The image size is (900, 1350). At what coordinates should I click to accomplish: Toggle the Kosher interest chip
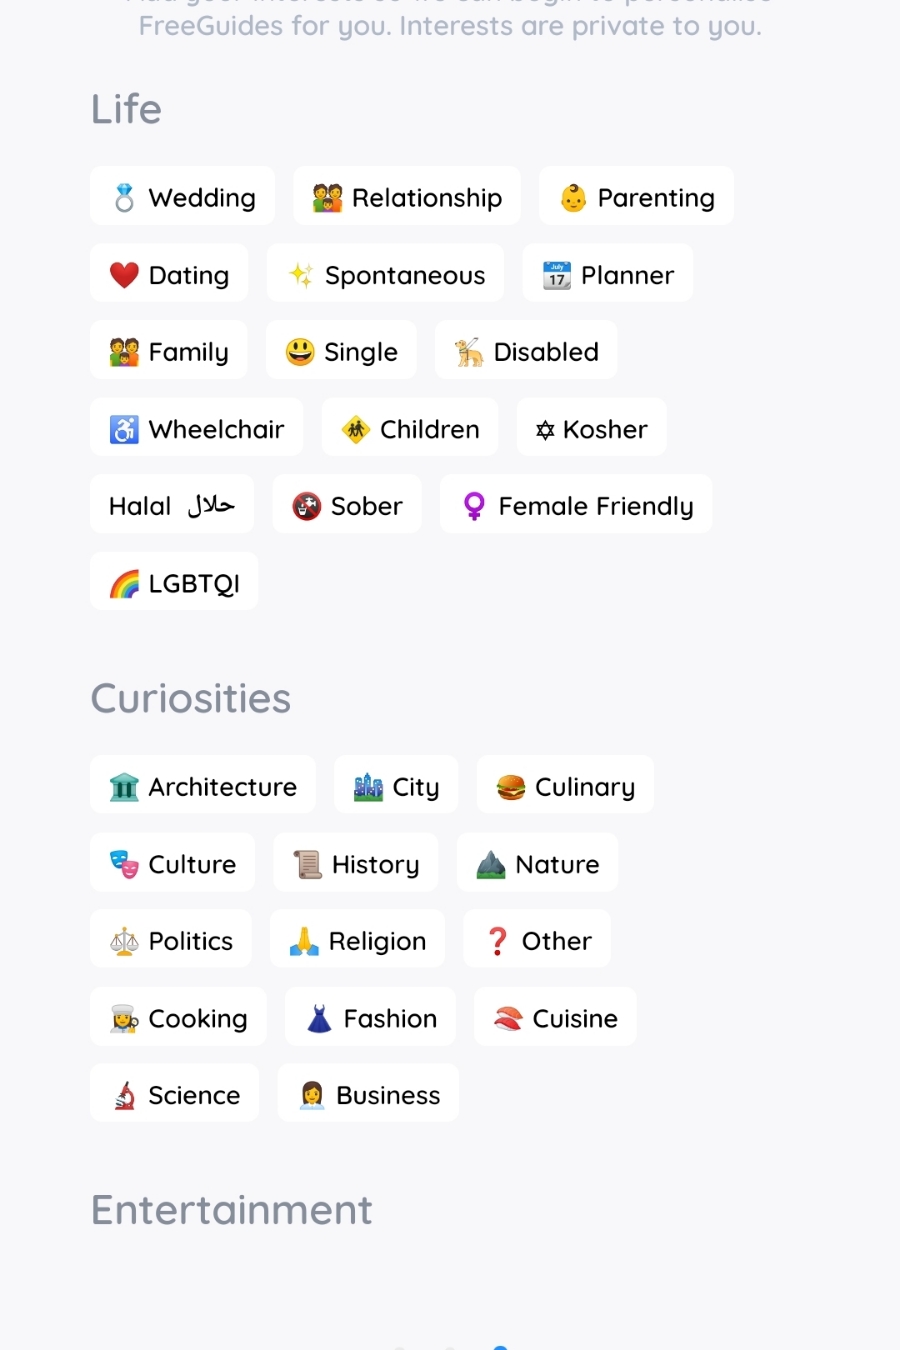pos(591,429)
